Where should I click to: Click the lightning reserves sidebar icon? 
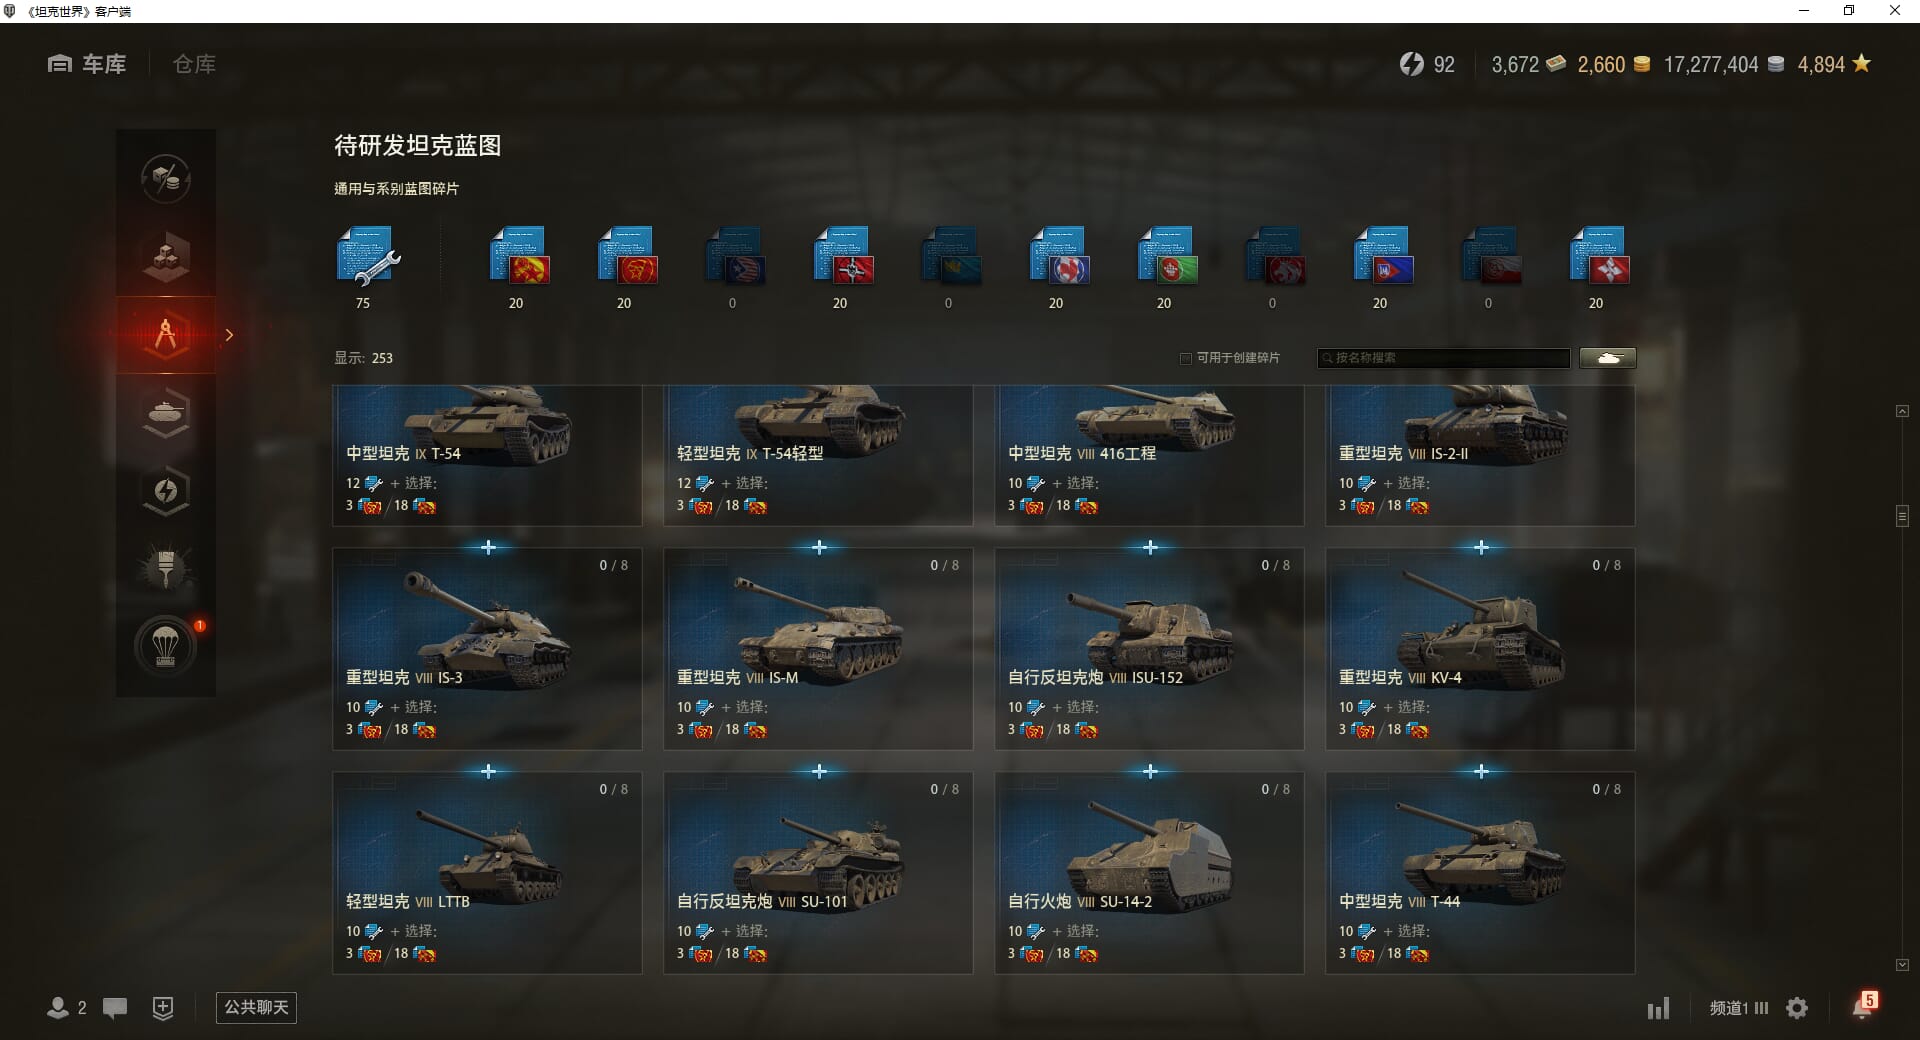pyautogui.click(x=166, y=491)
